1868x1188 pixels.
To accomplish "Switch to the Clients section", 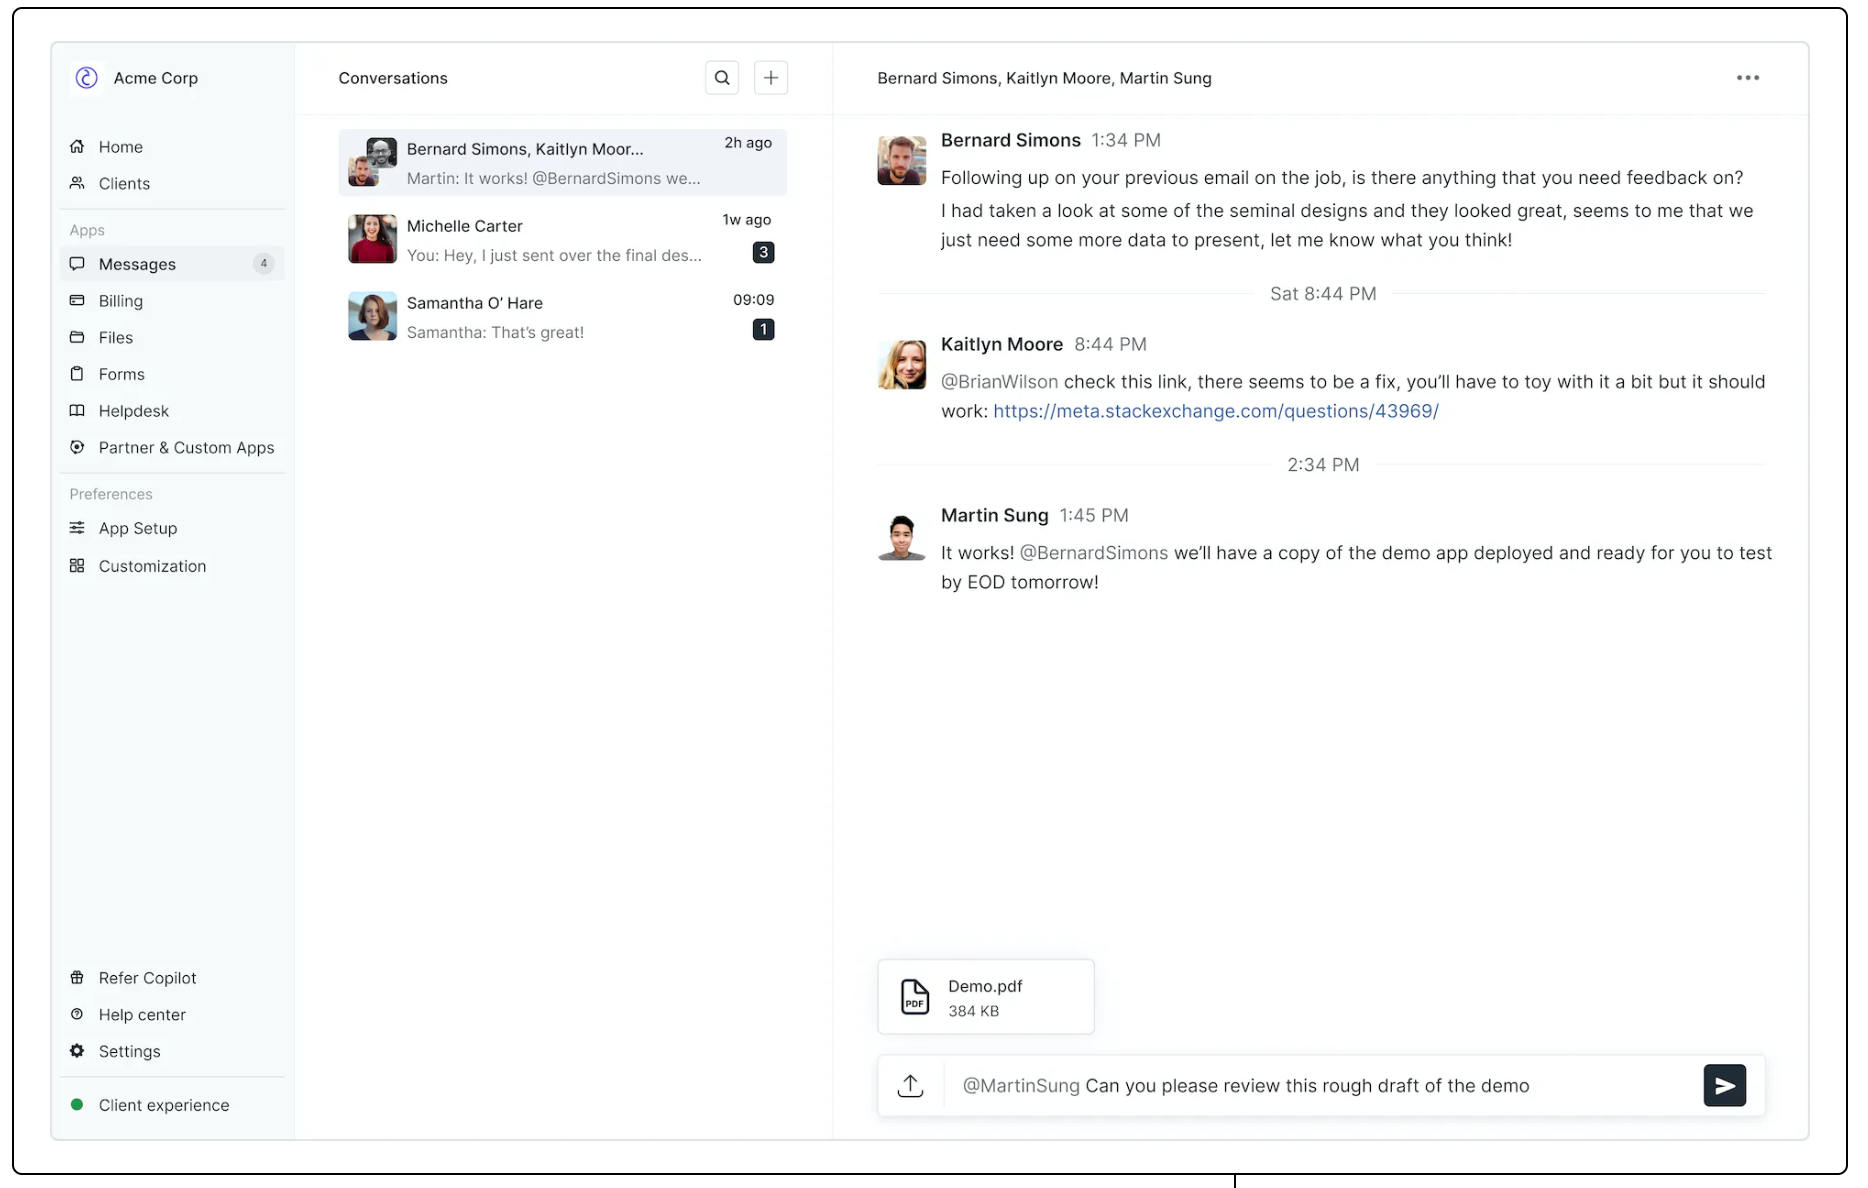I will [124, 183].
